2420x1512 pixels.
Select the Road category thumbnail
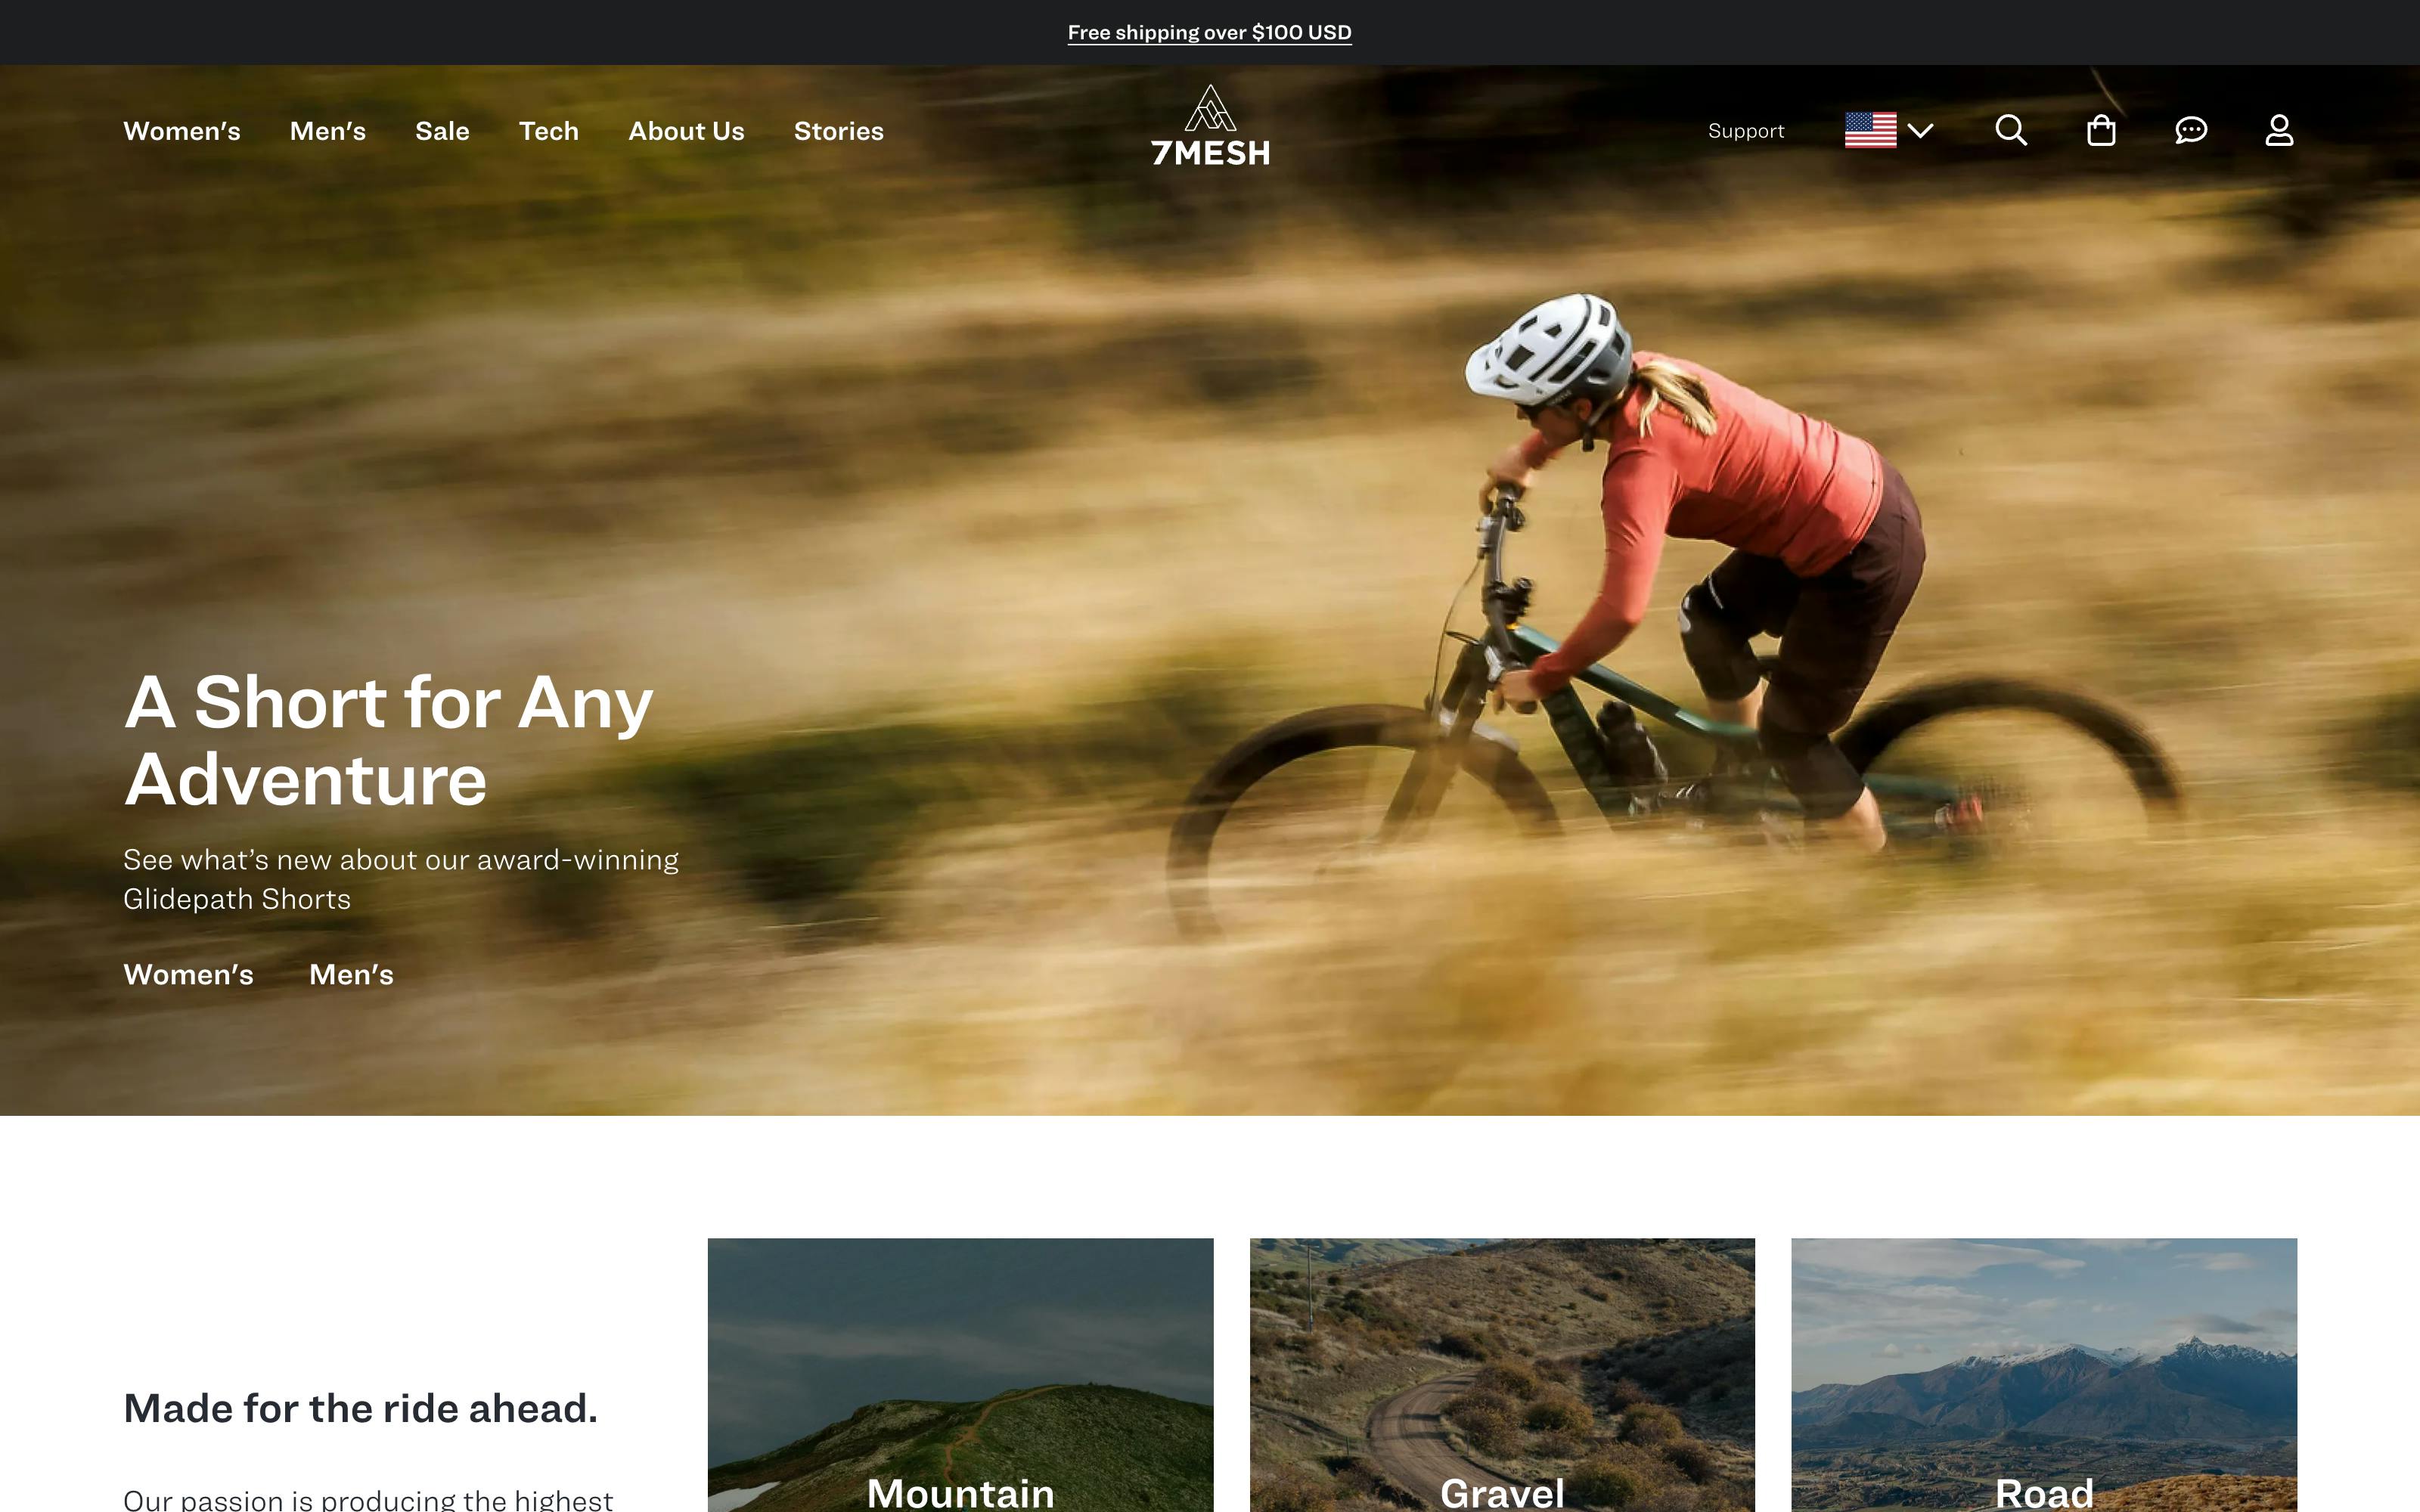click(2044, 1375)
